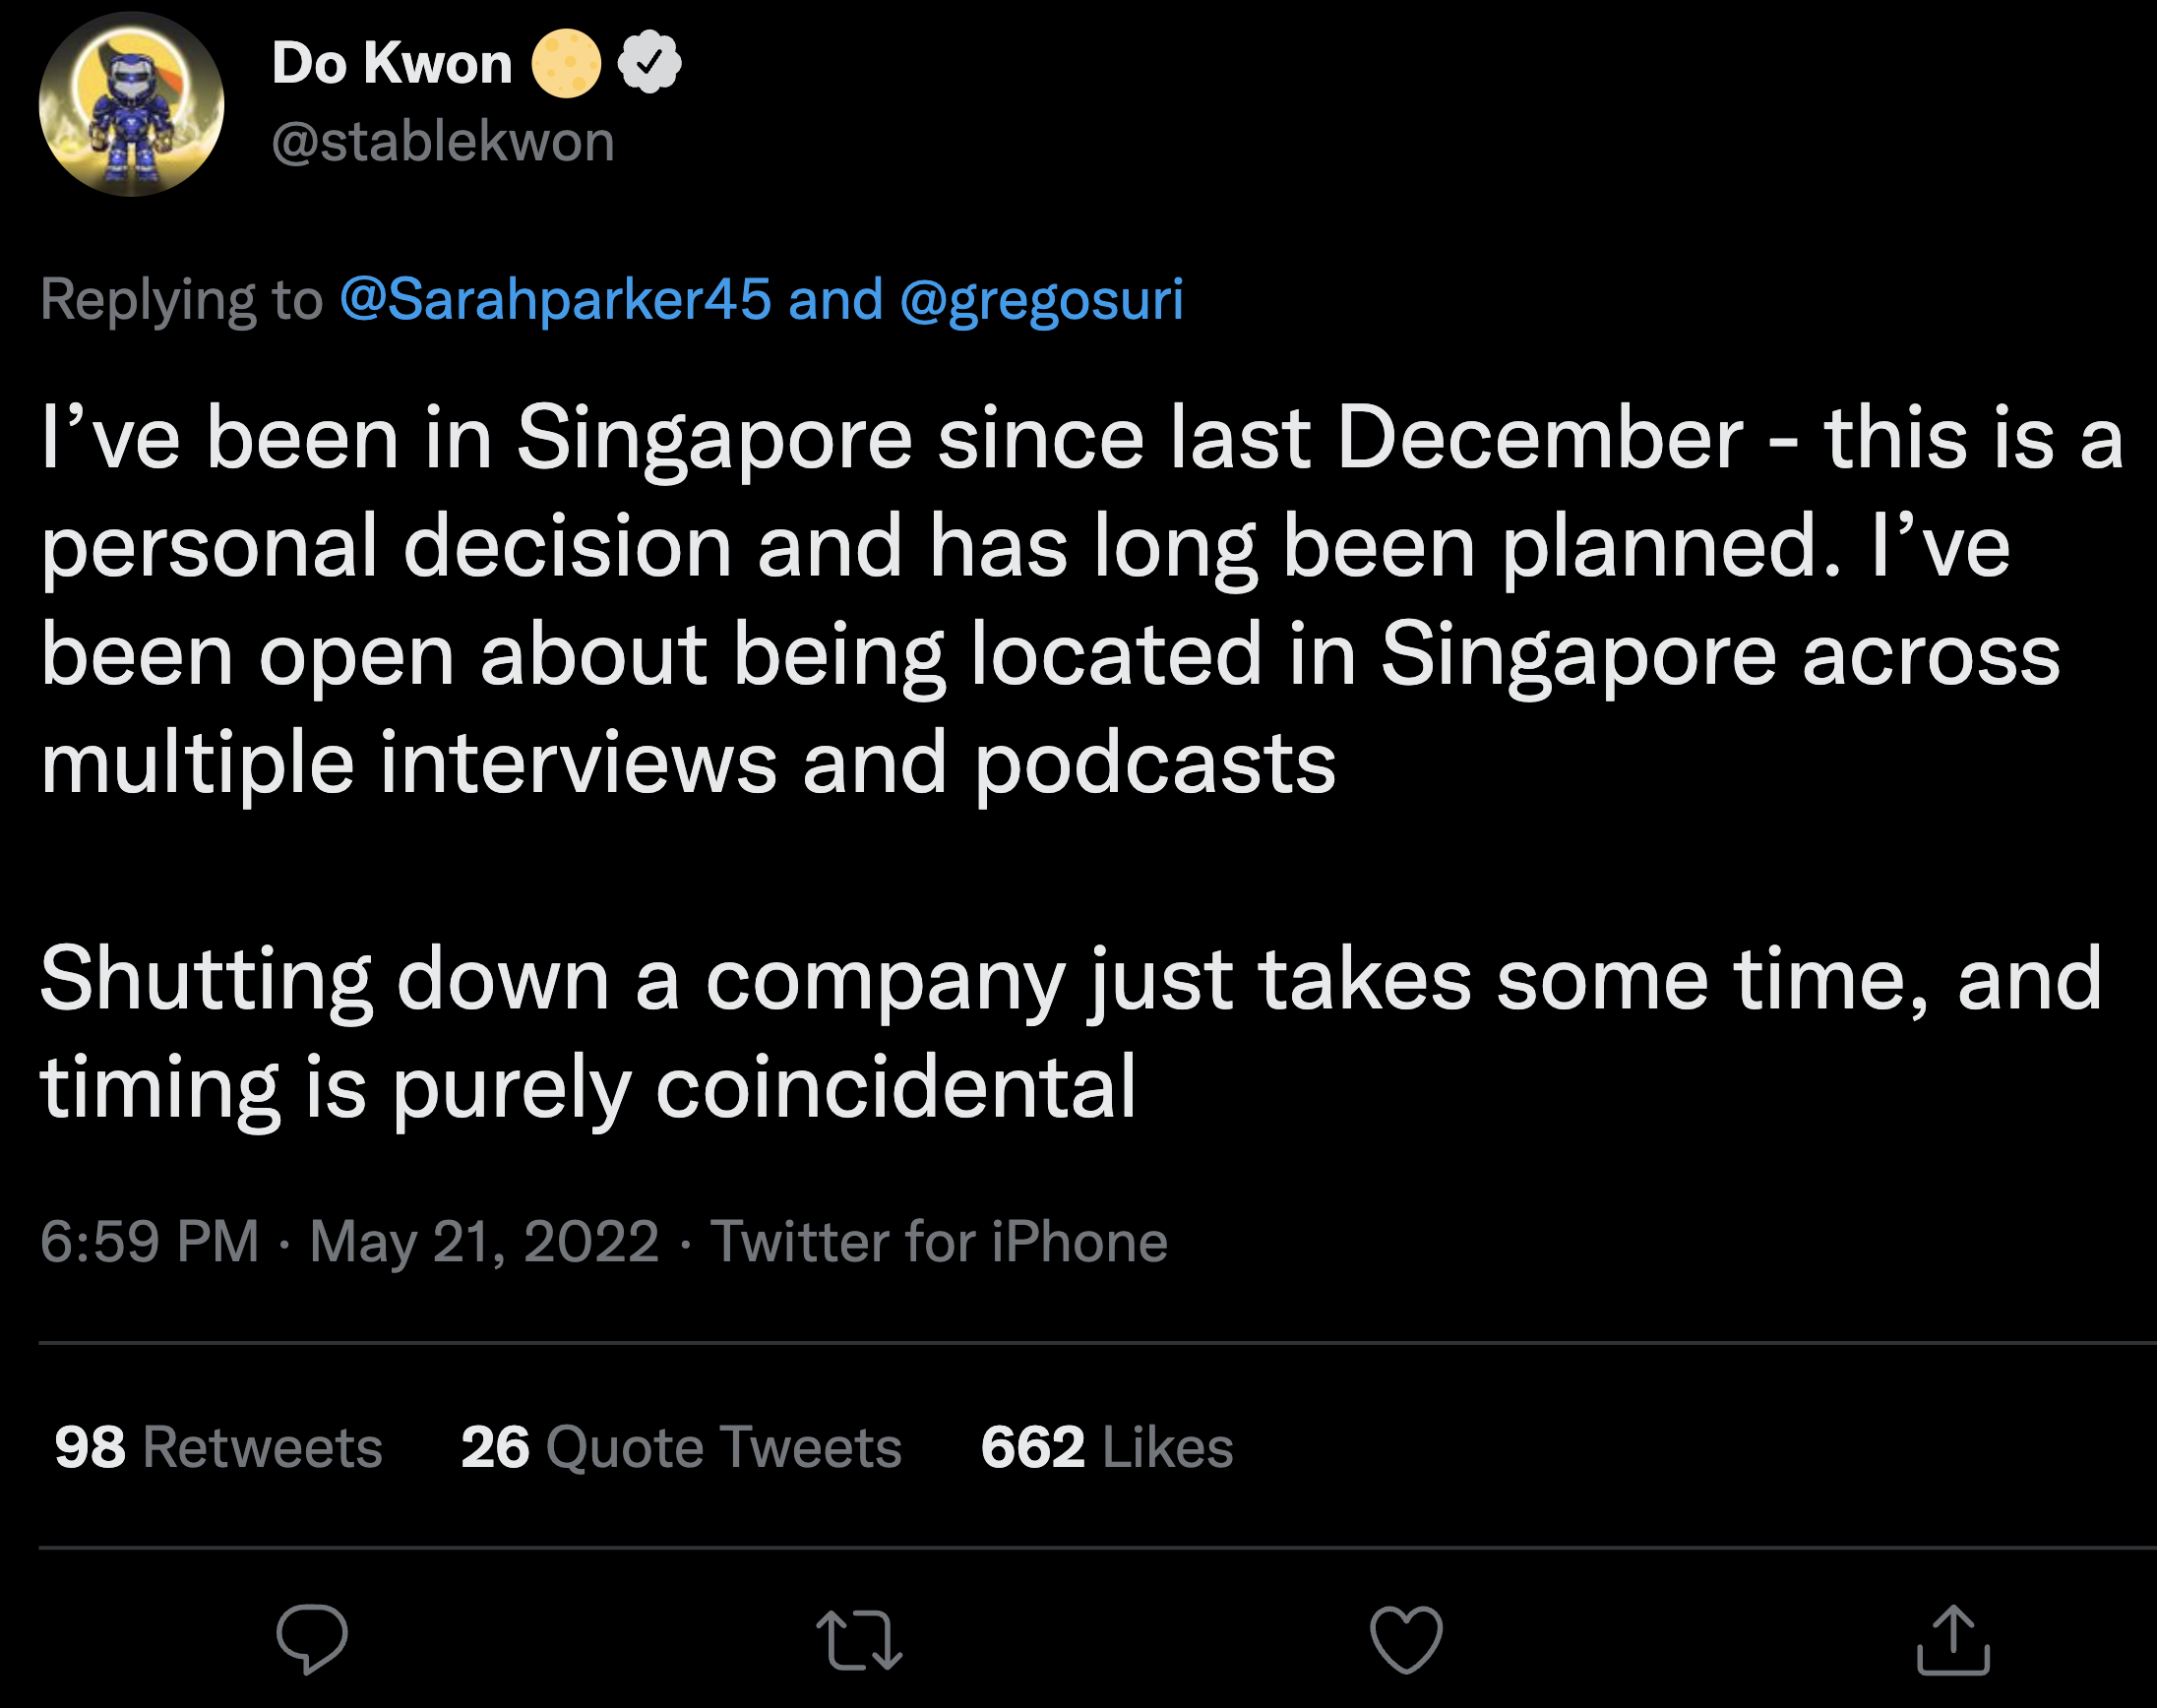
Task: Retweet this post using the arrows icon
Action: tap(859, 1639)
